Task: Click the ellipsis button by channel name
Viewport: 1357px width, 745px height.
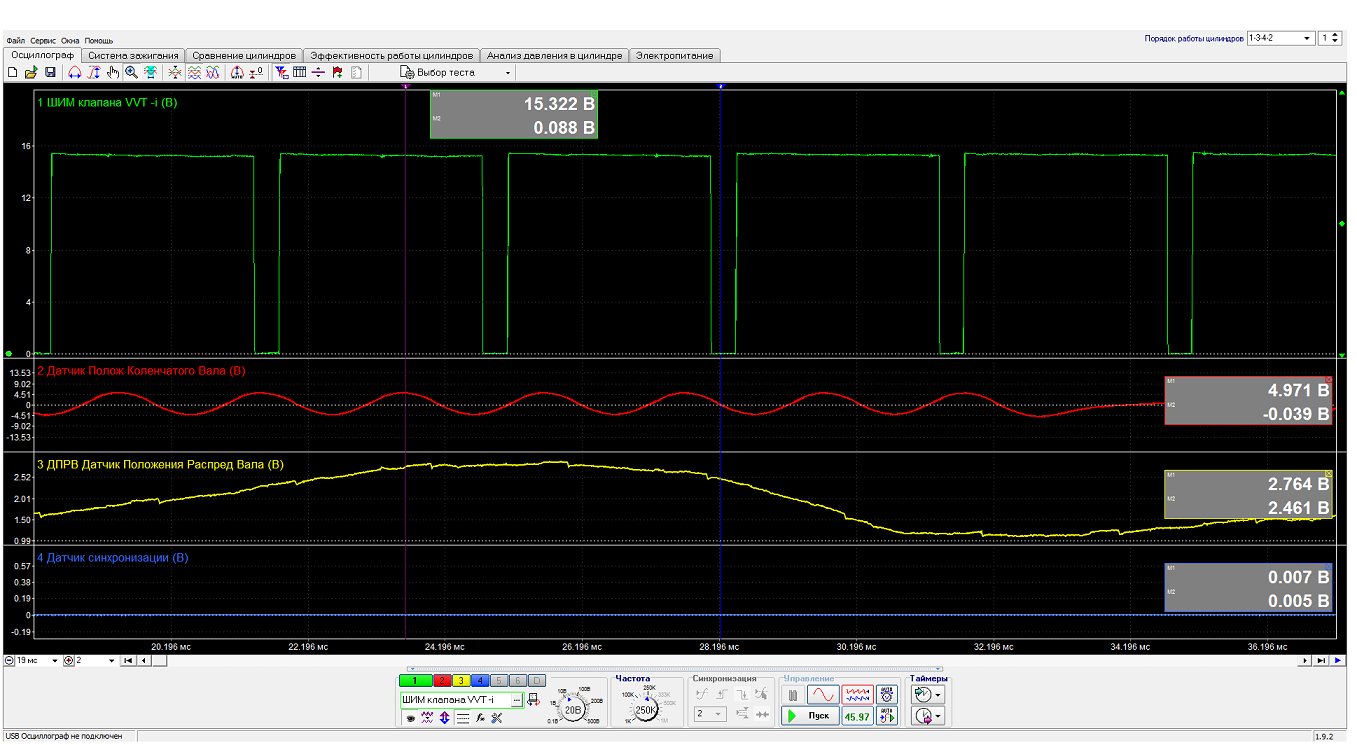Action: 518,700
